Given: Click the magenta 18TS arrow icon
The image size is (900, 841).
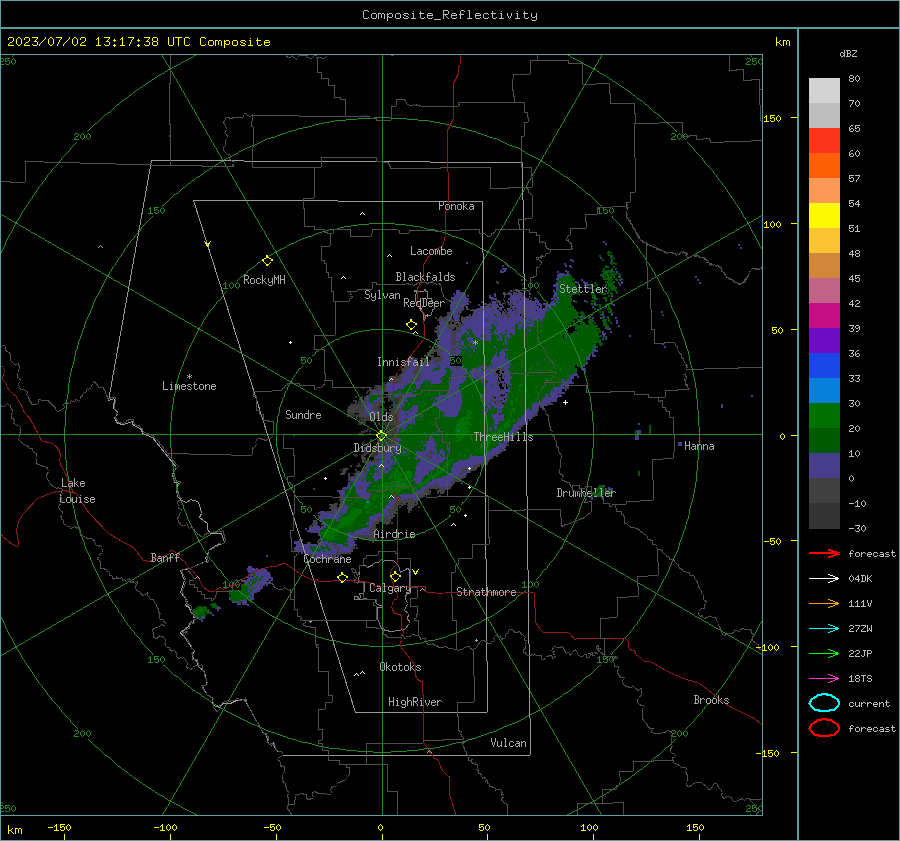Looking at the screenshot, I should (824, 679).
